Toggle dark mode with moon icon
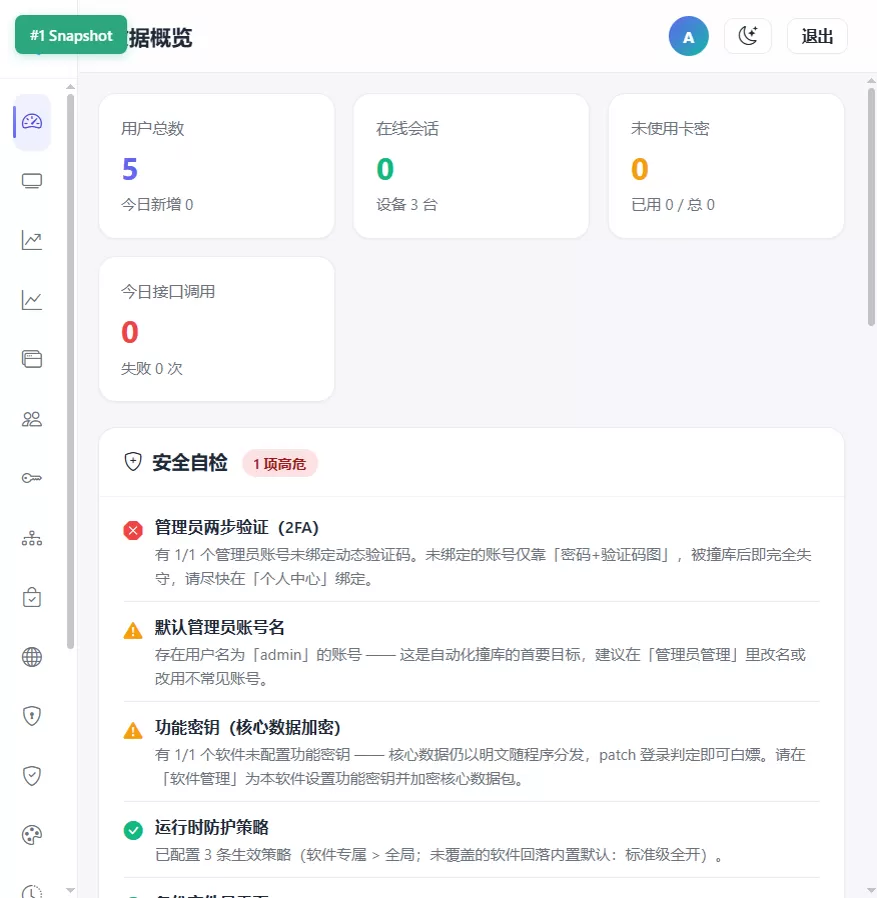 coord(748,36)
